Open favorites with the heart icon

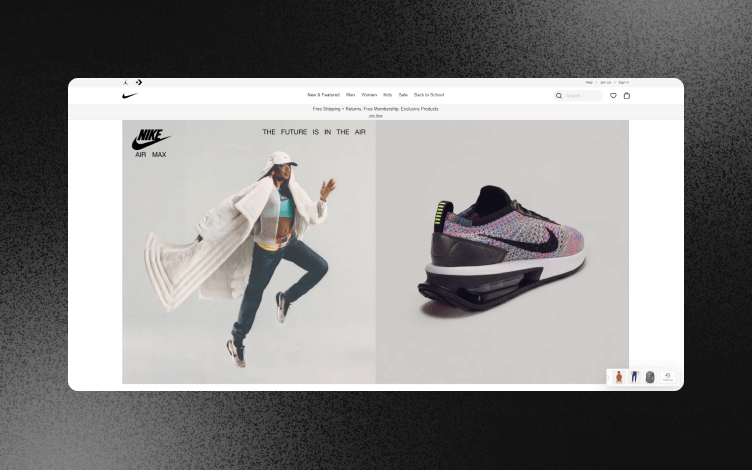613,96
